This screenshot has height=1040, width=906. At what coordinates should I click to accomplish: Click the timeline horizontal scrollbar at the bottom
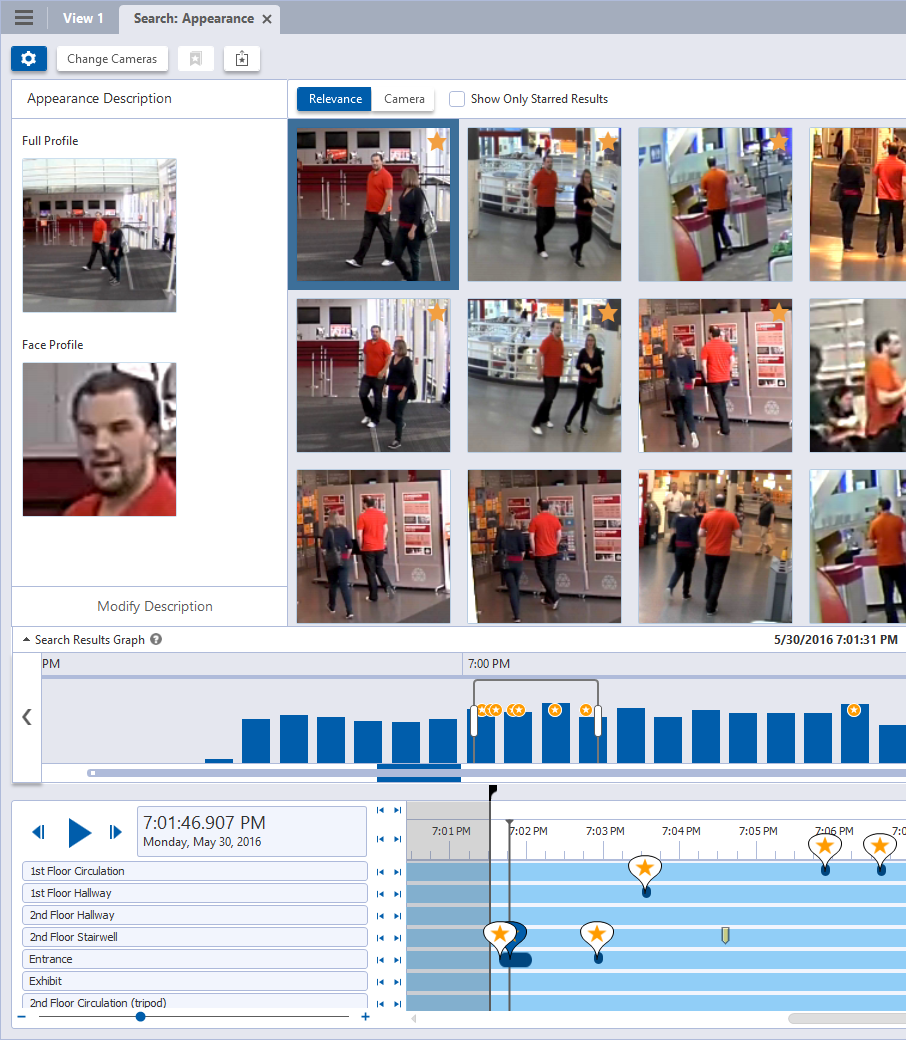click(847, 1018)
